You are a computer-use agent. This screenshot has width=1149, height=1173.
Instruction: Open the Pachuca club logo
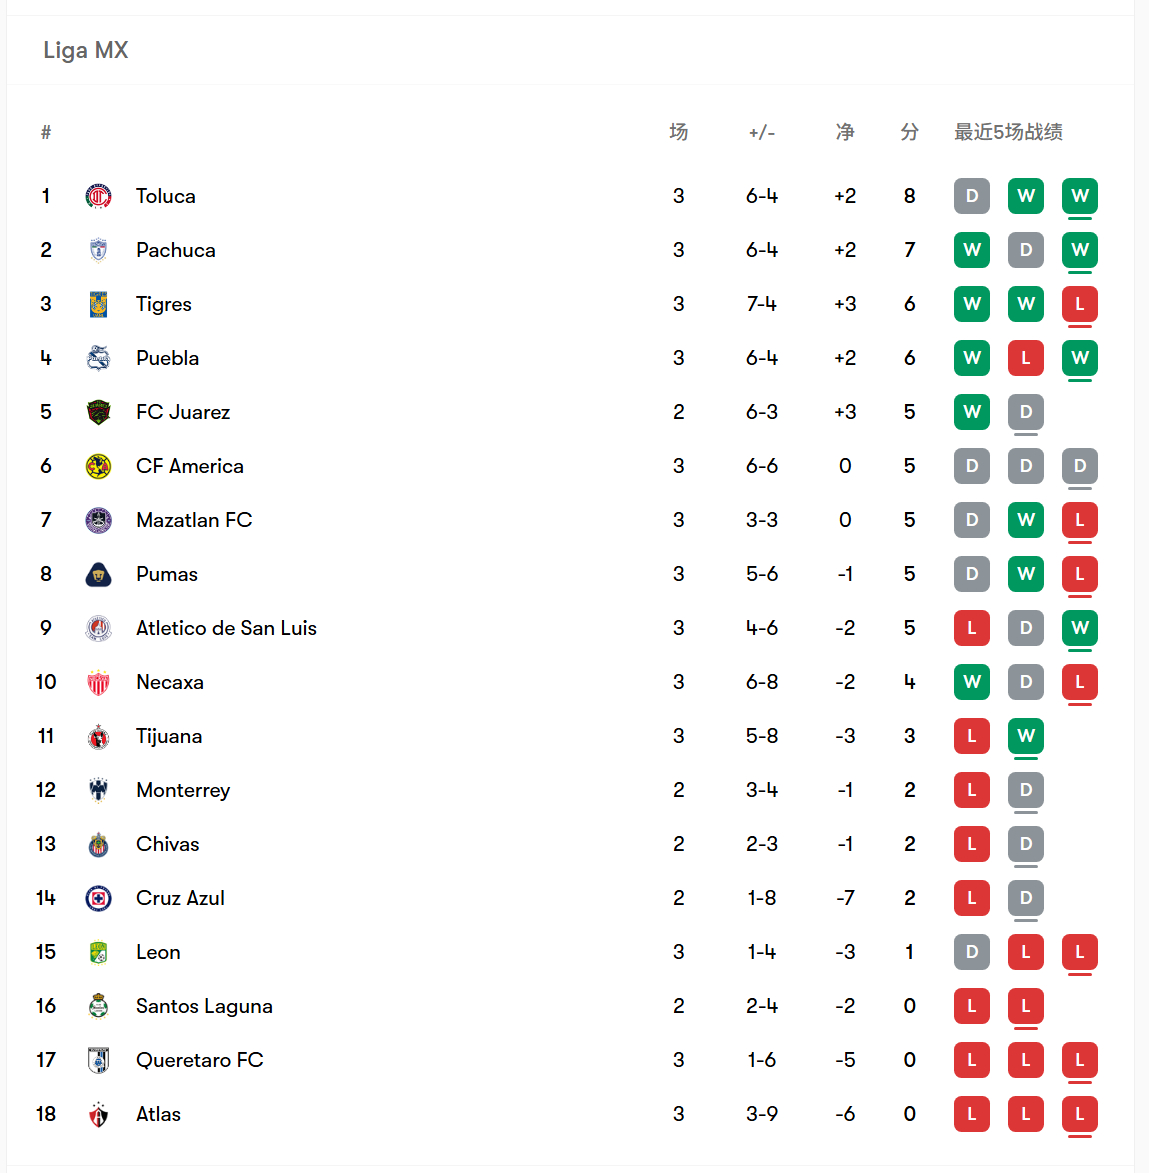pyautogui.click(x=98, y=250)
